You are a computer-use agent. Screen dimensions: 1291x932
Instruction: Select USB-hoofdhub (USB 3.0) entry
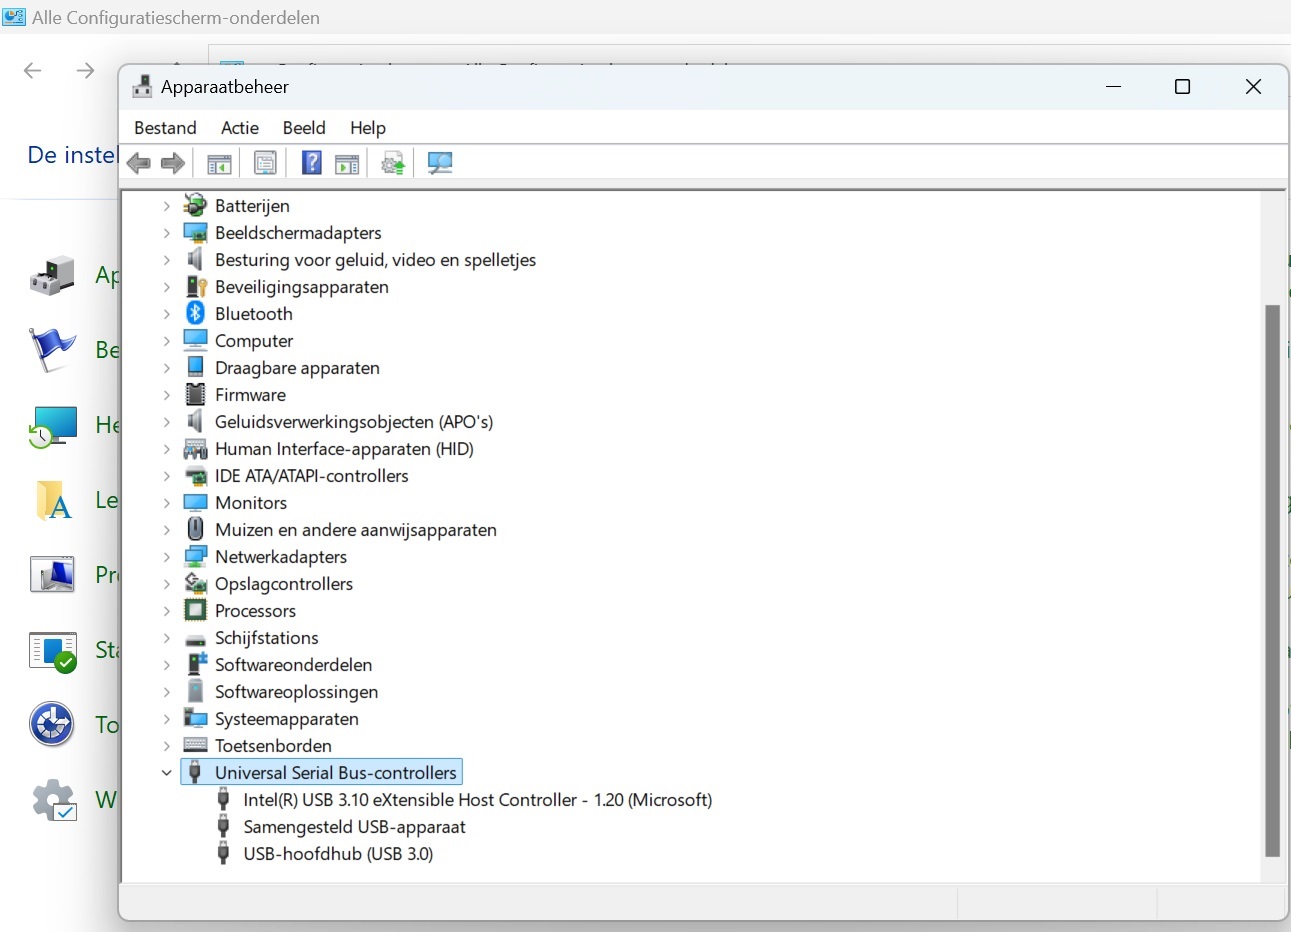(338, 854)
